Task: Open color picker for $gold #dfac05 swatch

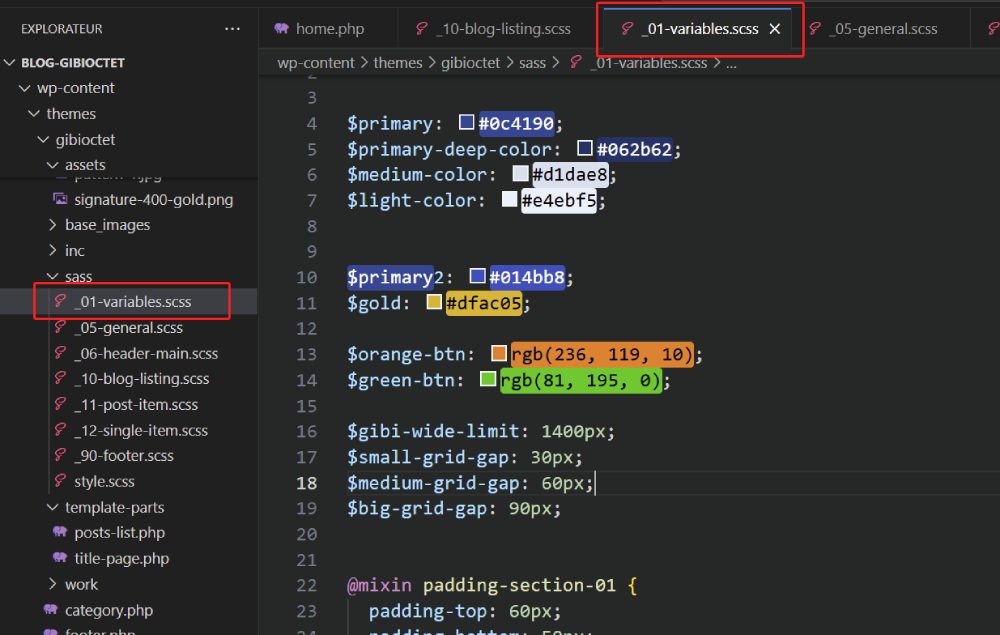Action: pyautogui.click(x=434, y=302)
